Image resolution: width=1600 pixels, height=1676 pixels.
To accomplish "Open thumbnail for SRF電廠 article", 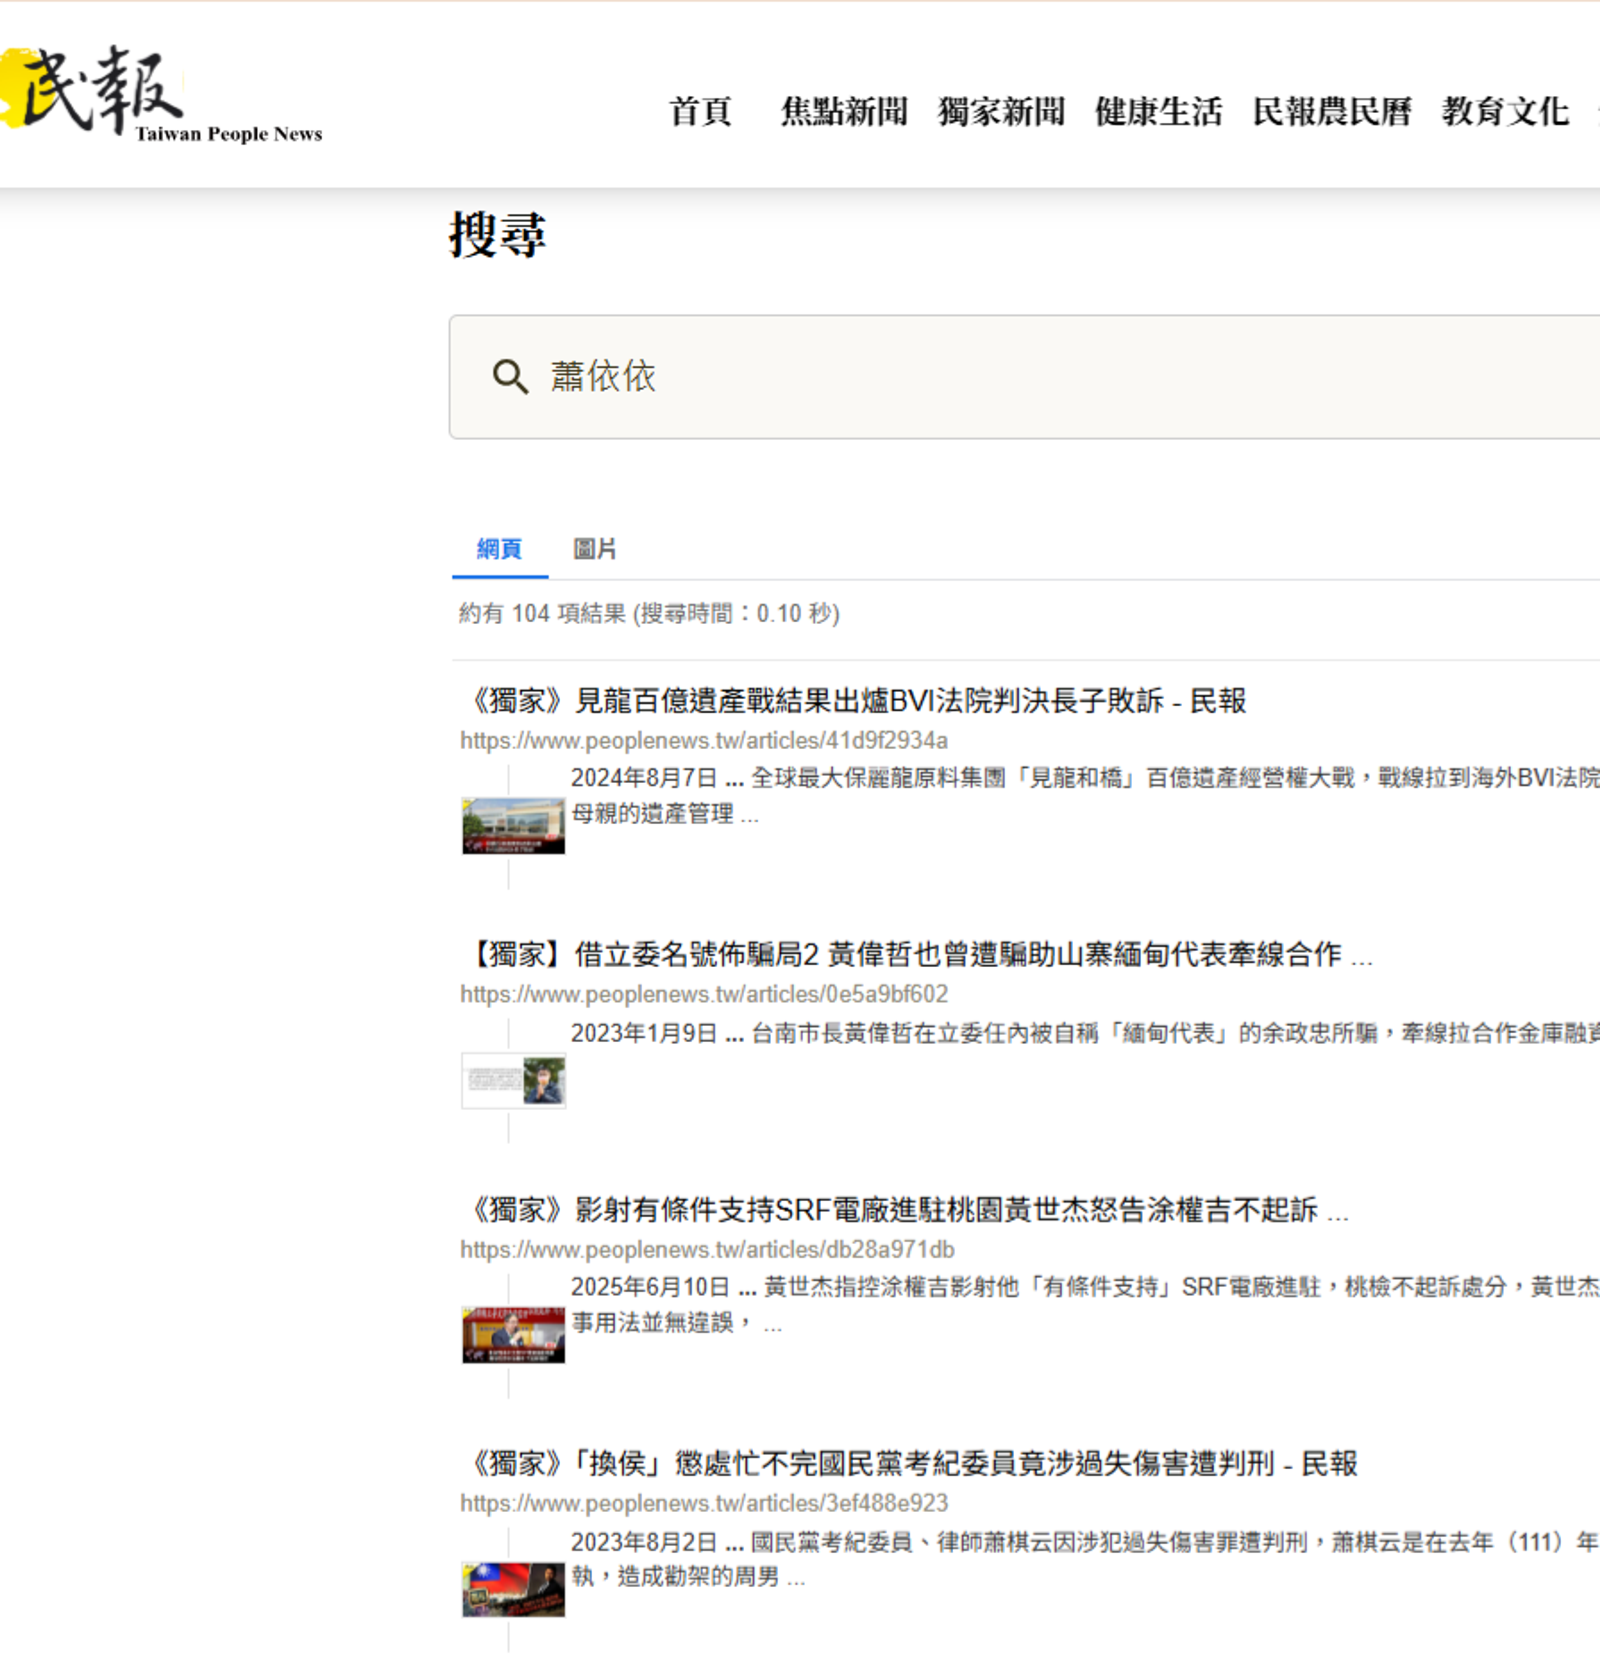I will 513,1335.
